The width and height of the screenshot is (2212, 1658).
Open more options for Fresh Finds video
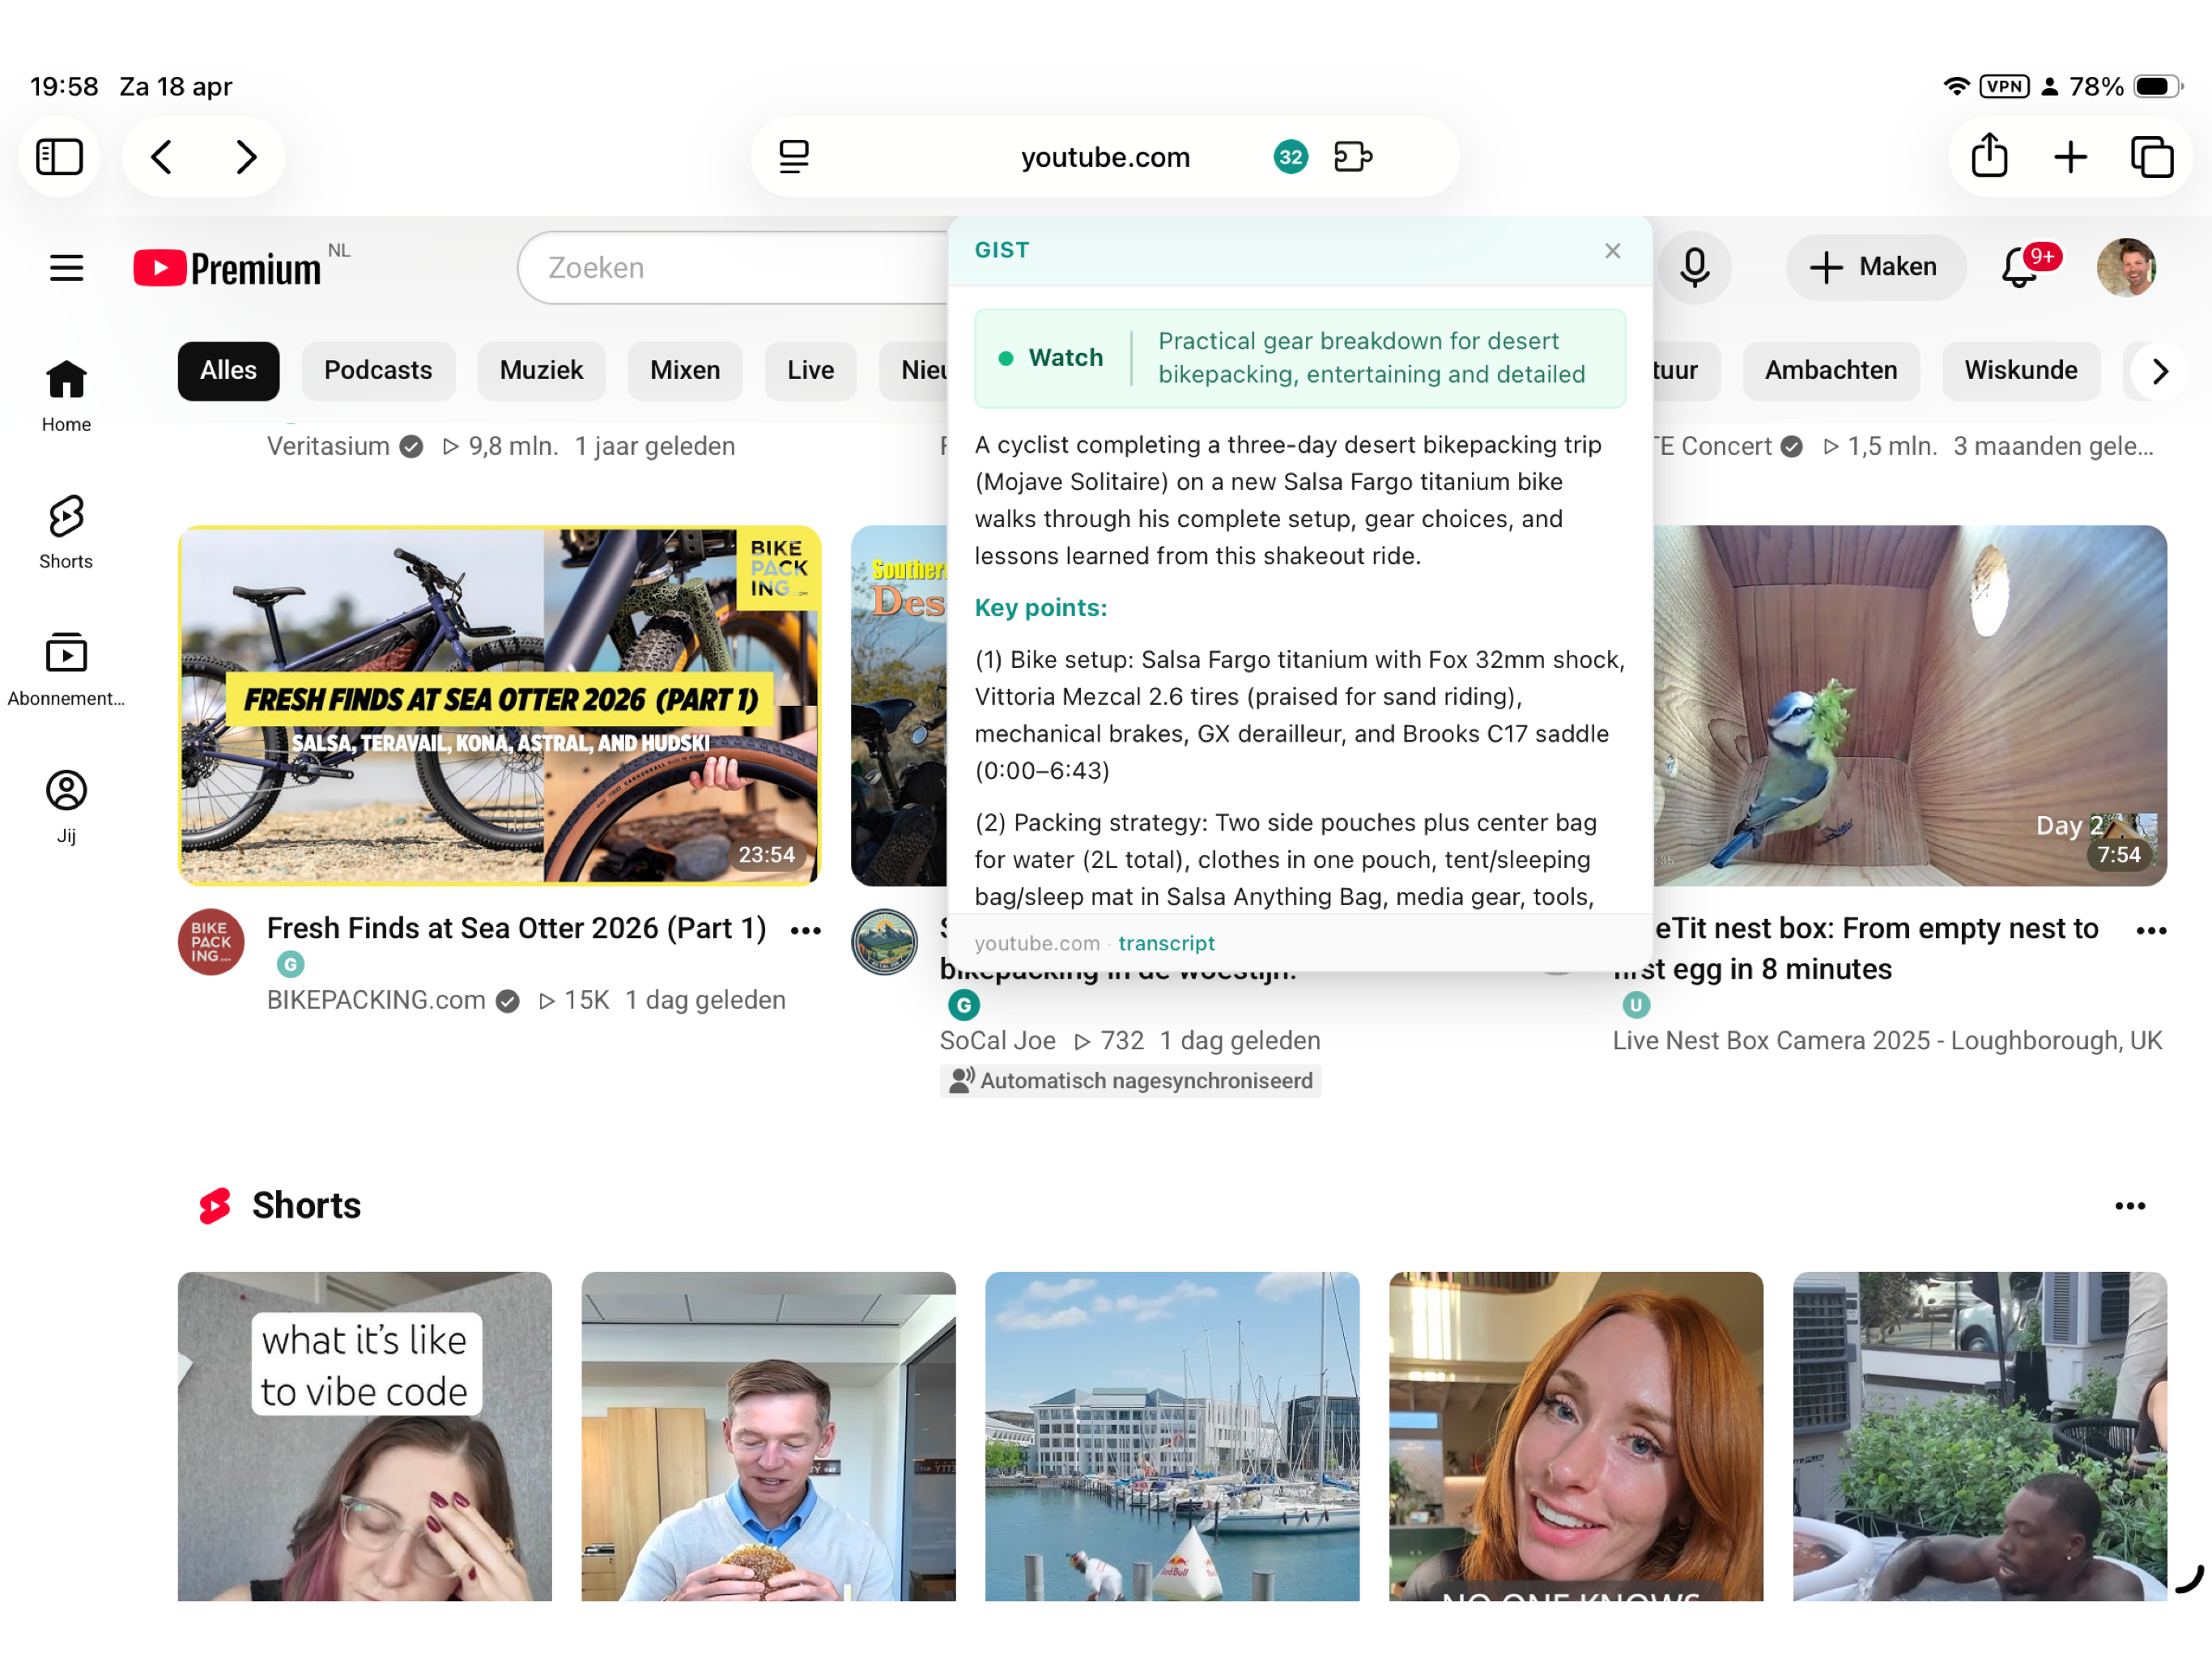tap(806, 931)
